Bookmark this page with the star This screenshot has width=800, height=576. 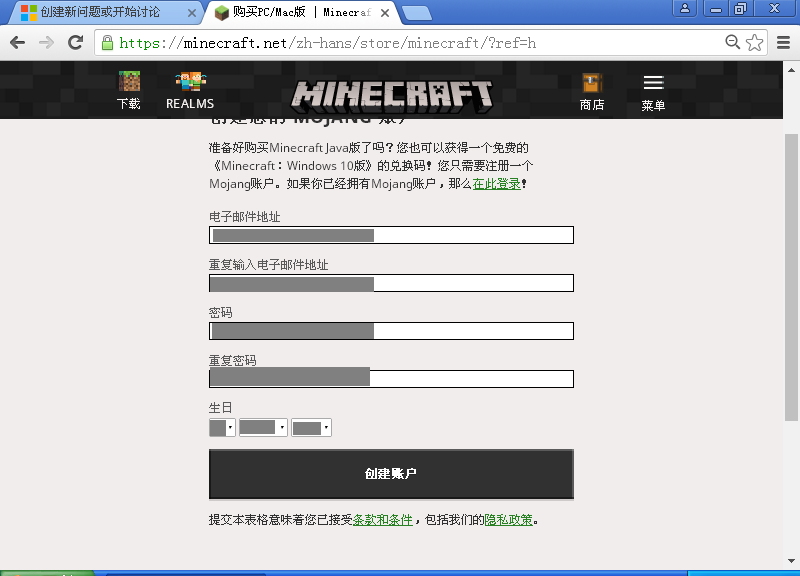point(755,42)
